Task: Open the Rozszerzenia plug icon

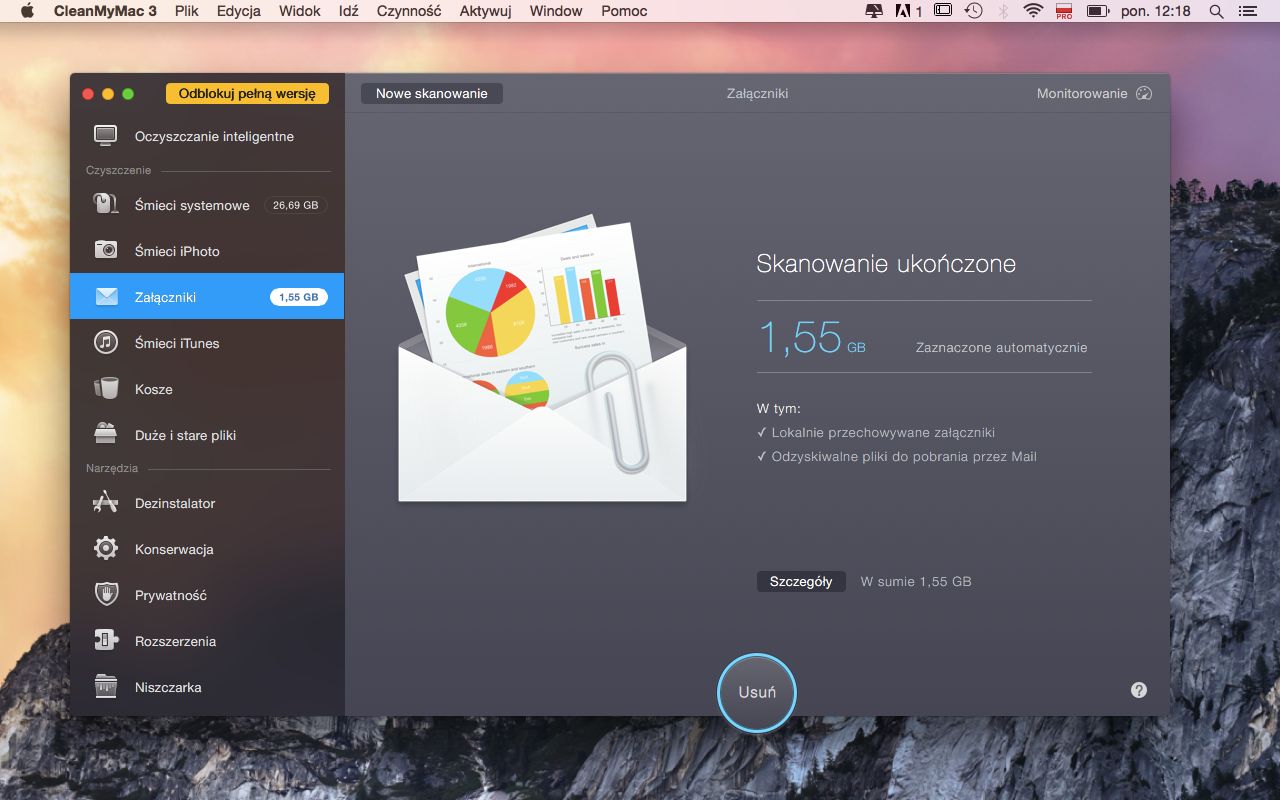Action: (106, 640)
